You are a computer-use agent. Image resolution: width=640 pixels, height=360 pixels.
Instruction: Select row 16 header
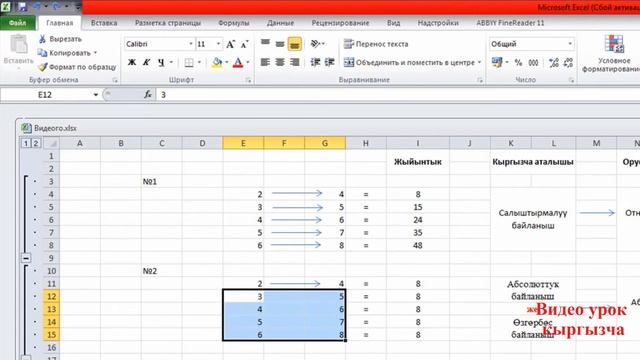click(x=51, y=347)
